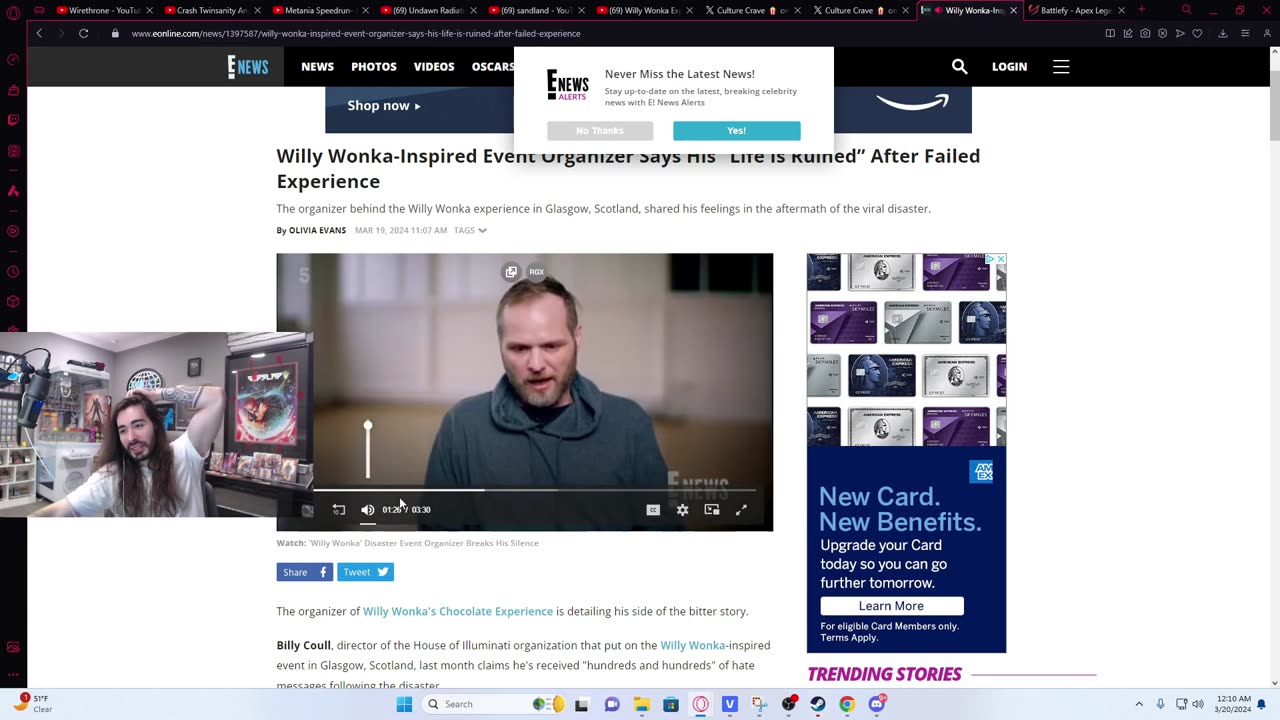Reload the current page
This screenshot has height=720, width=1280.
[83, 33]
